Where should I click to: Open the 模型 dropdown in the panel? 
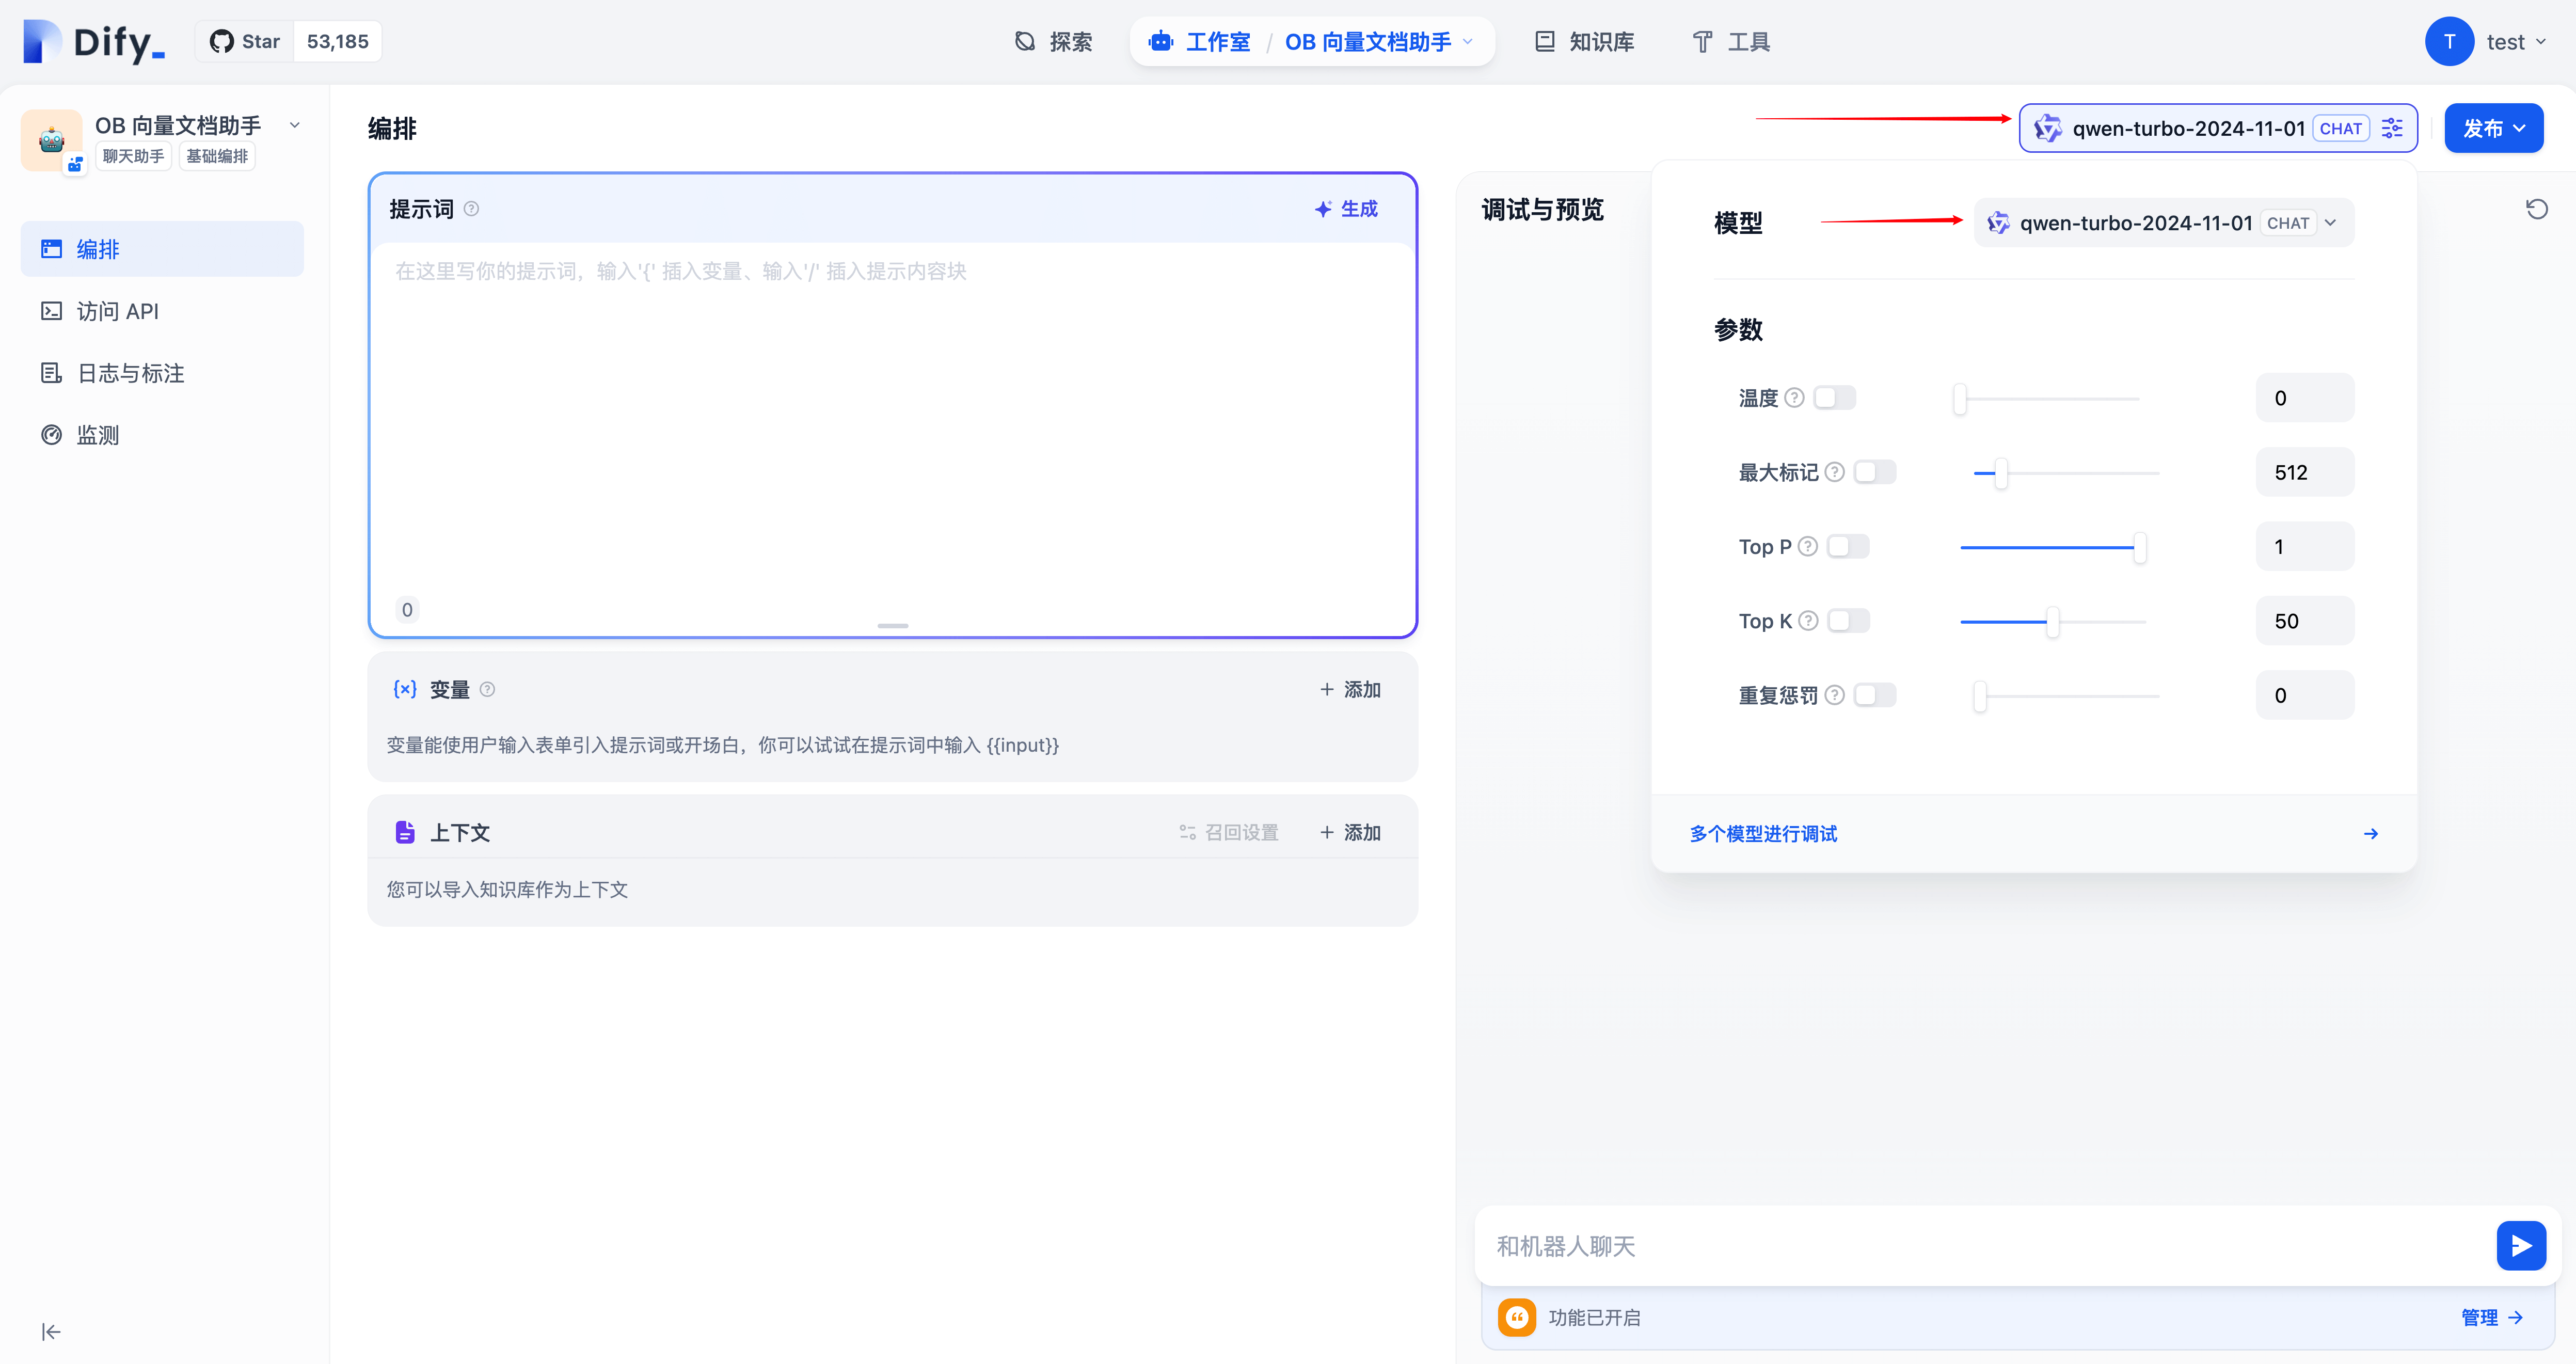(2164, 223)
